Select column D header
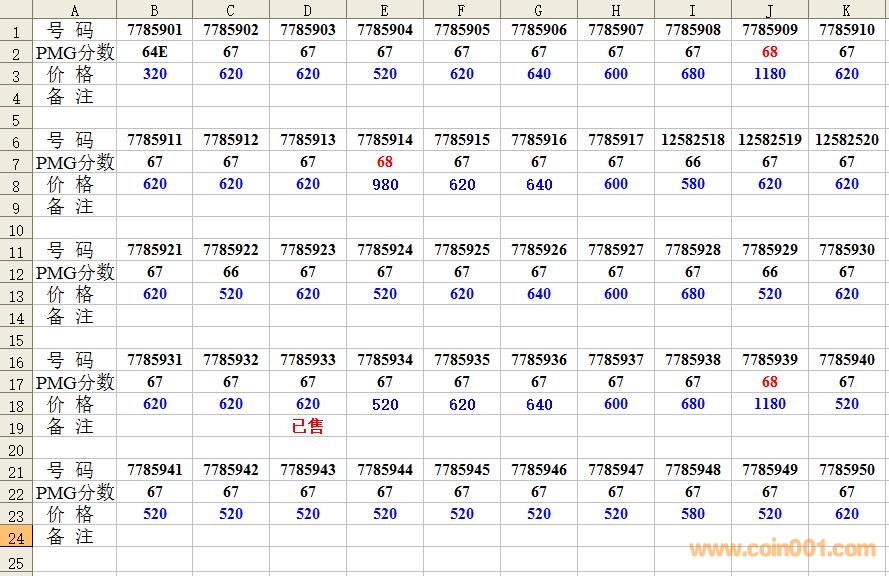The width and height of the screenshot is (889, 576). pyautogui.click(x=308, y=10)
